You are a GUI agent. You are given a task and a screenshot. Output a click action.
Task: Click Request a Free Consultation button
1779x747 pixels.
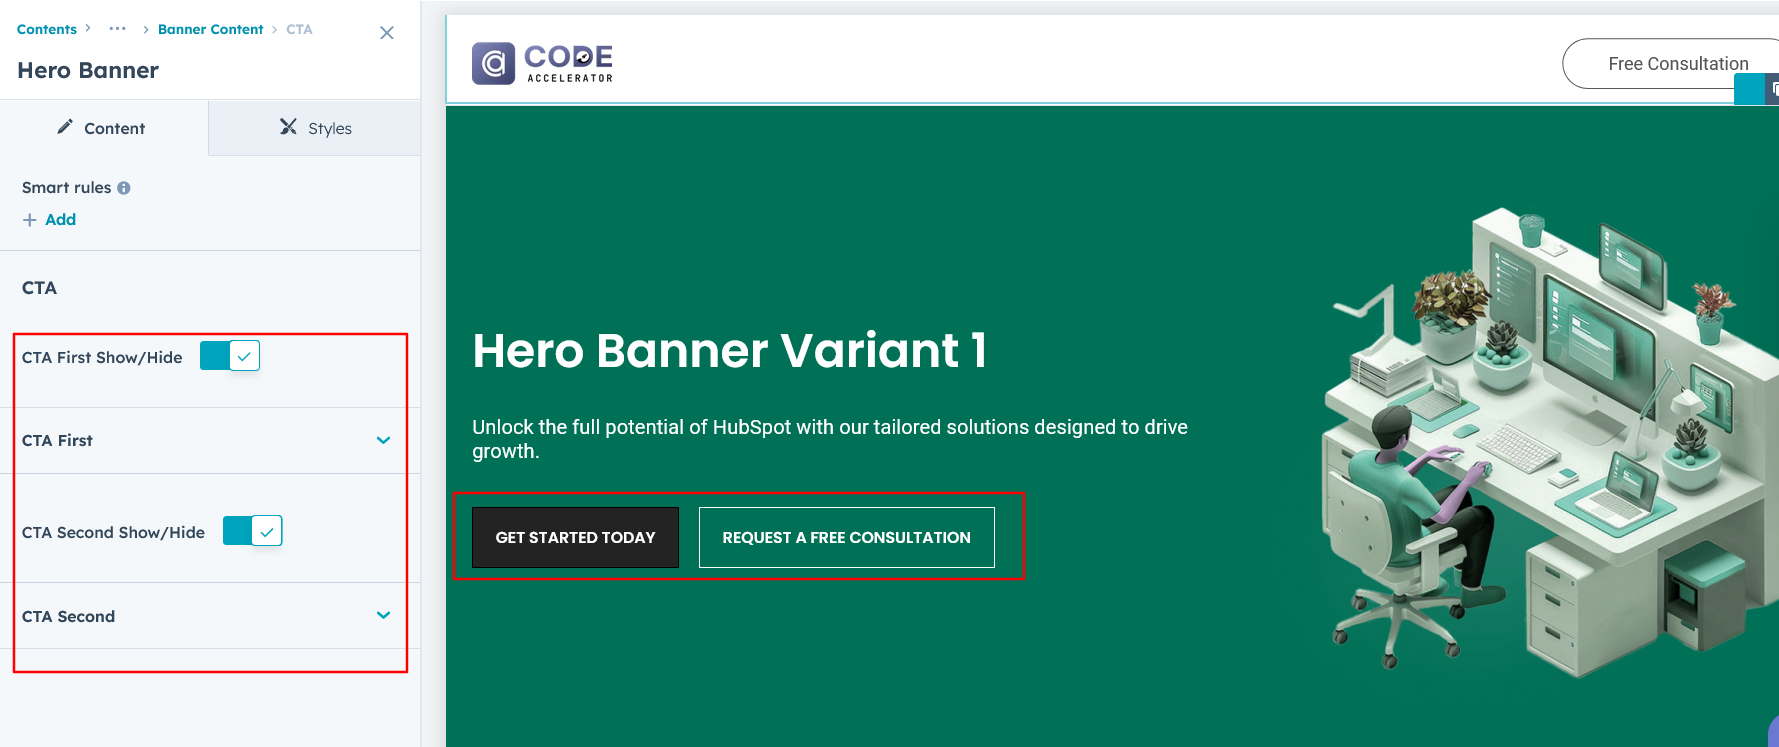(x=846, y=537)
